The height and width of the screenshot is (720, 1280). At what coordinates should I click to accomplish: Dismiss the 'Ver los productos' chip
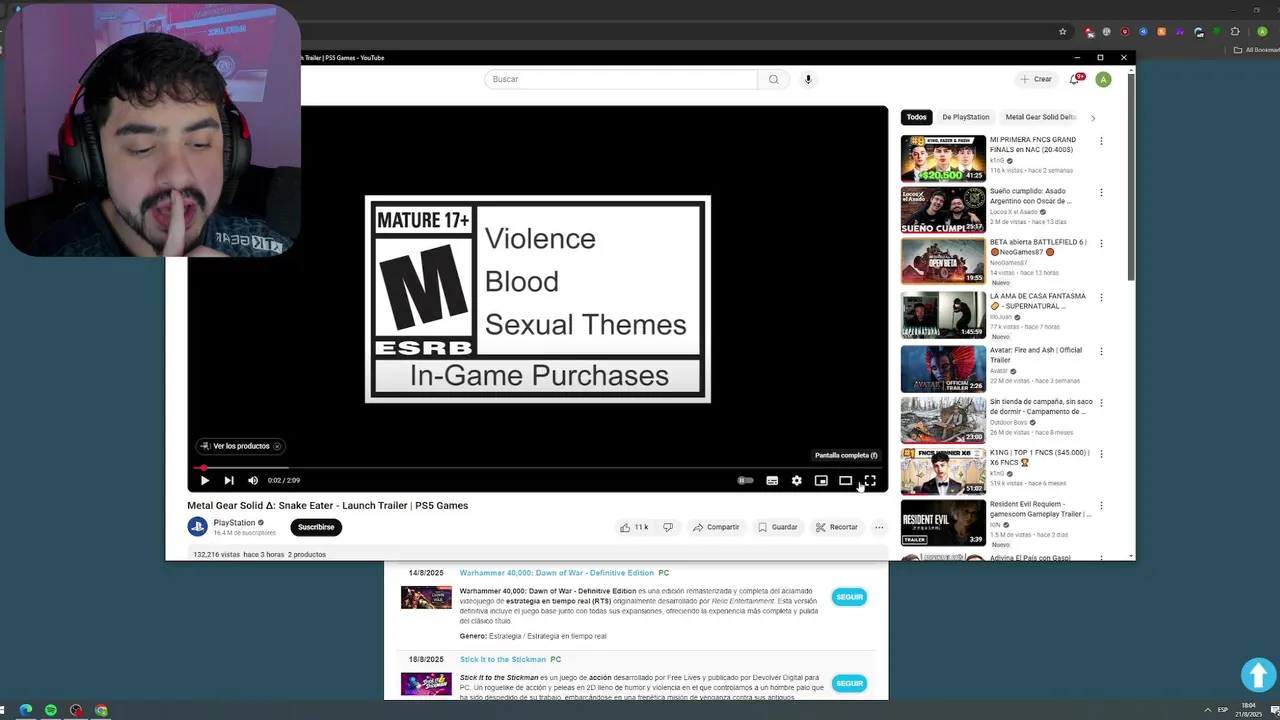pos(277,446)
